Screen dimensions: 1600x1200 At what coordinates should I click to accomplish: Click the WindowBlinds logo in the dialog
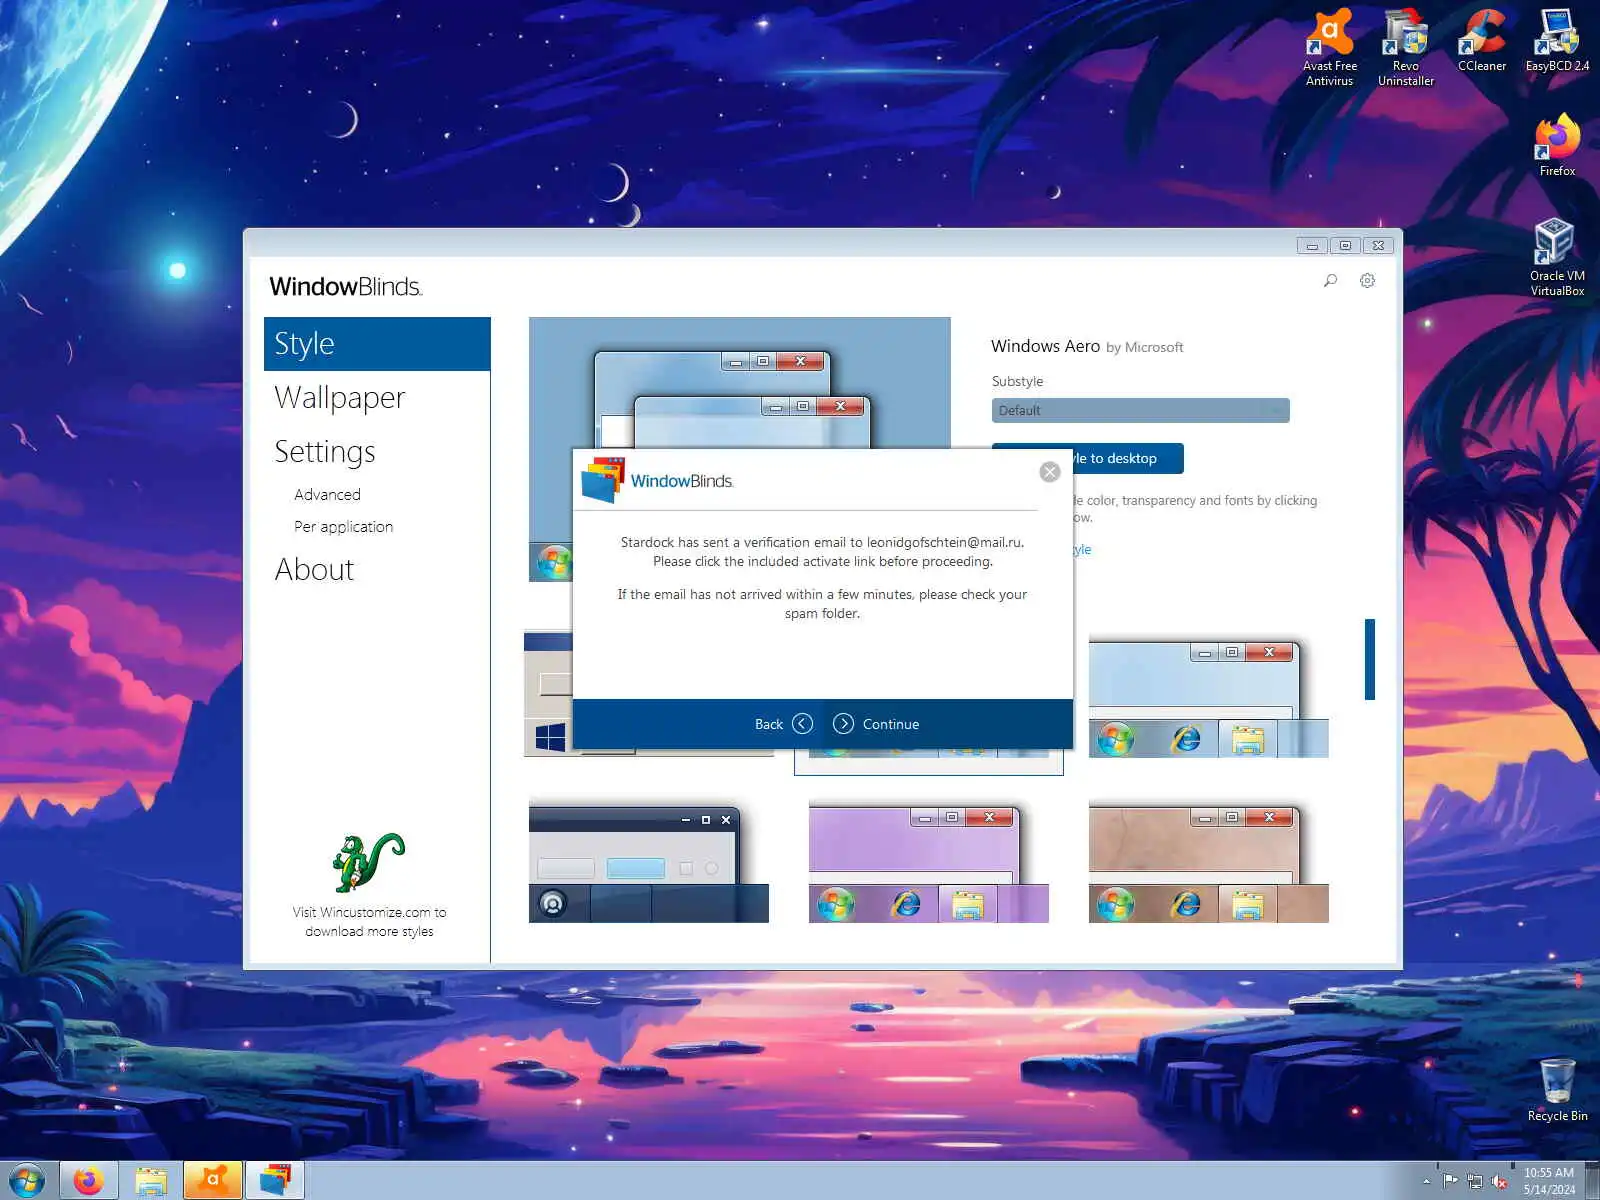657,480
